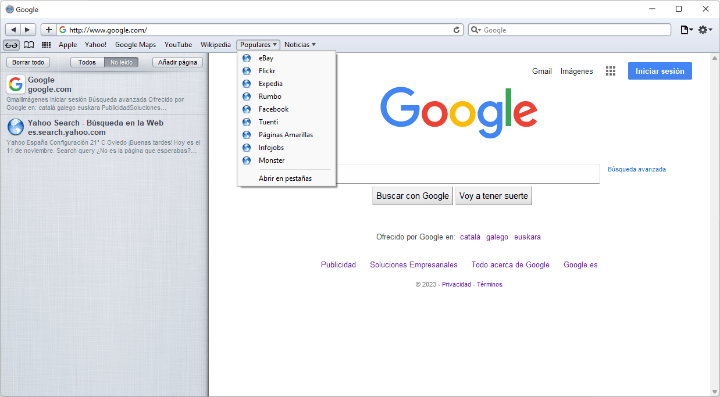Click the globe icon beside Tuenti
Image resolution: width=720 pixels, height=397 pixels.
[247, 122]
